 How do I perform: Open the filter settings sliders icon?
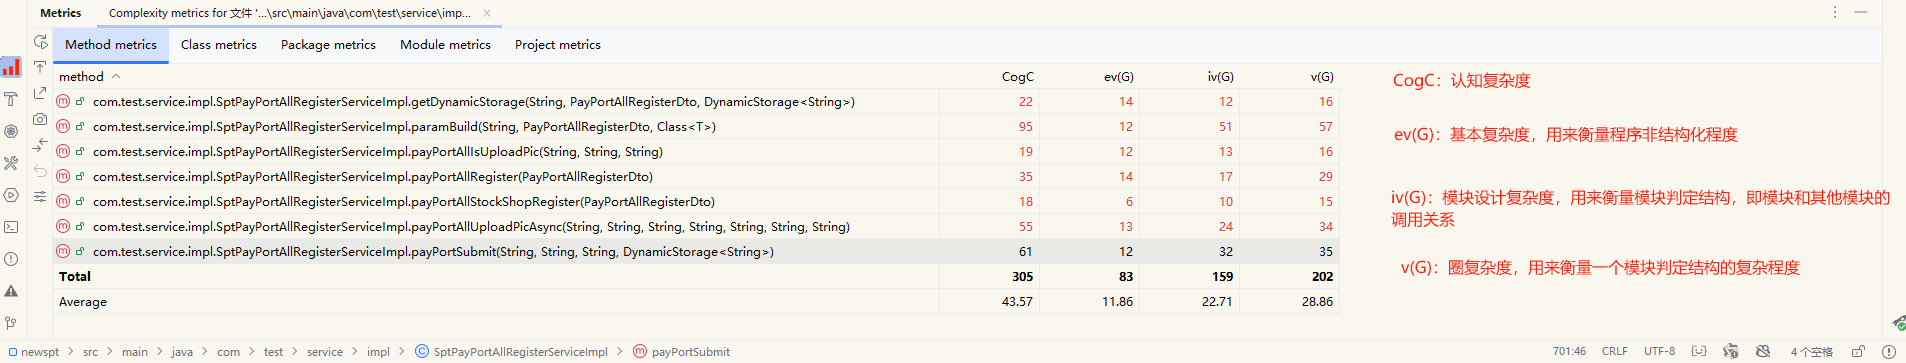(40, 197)
